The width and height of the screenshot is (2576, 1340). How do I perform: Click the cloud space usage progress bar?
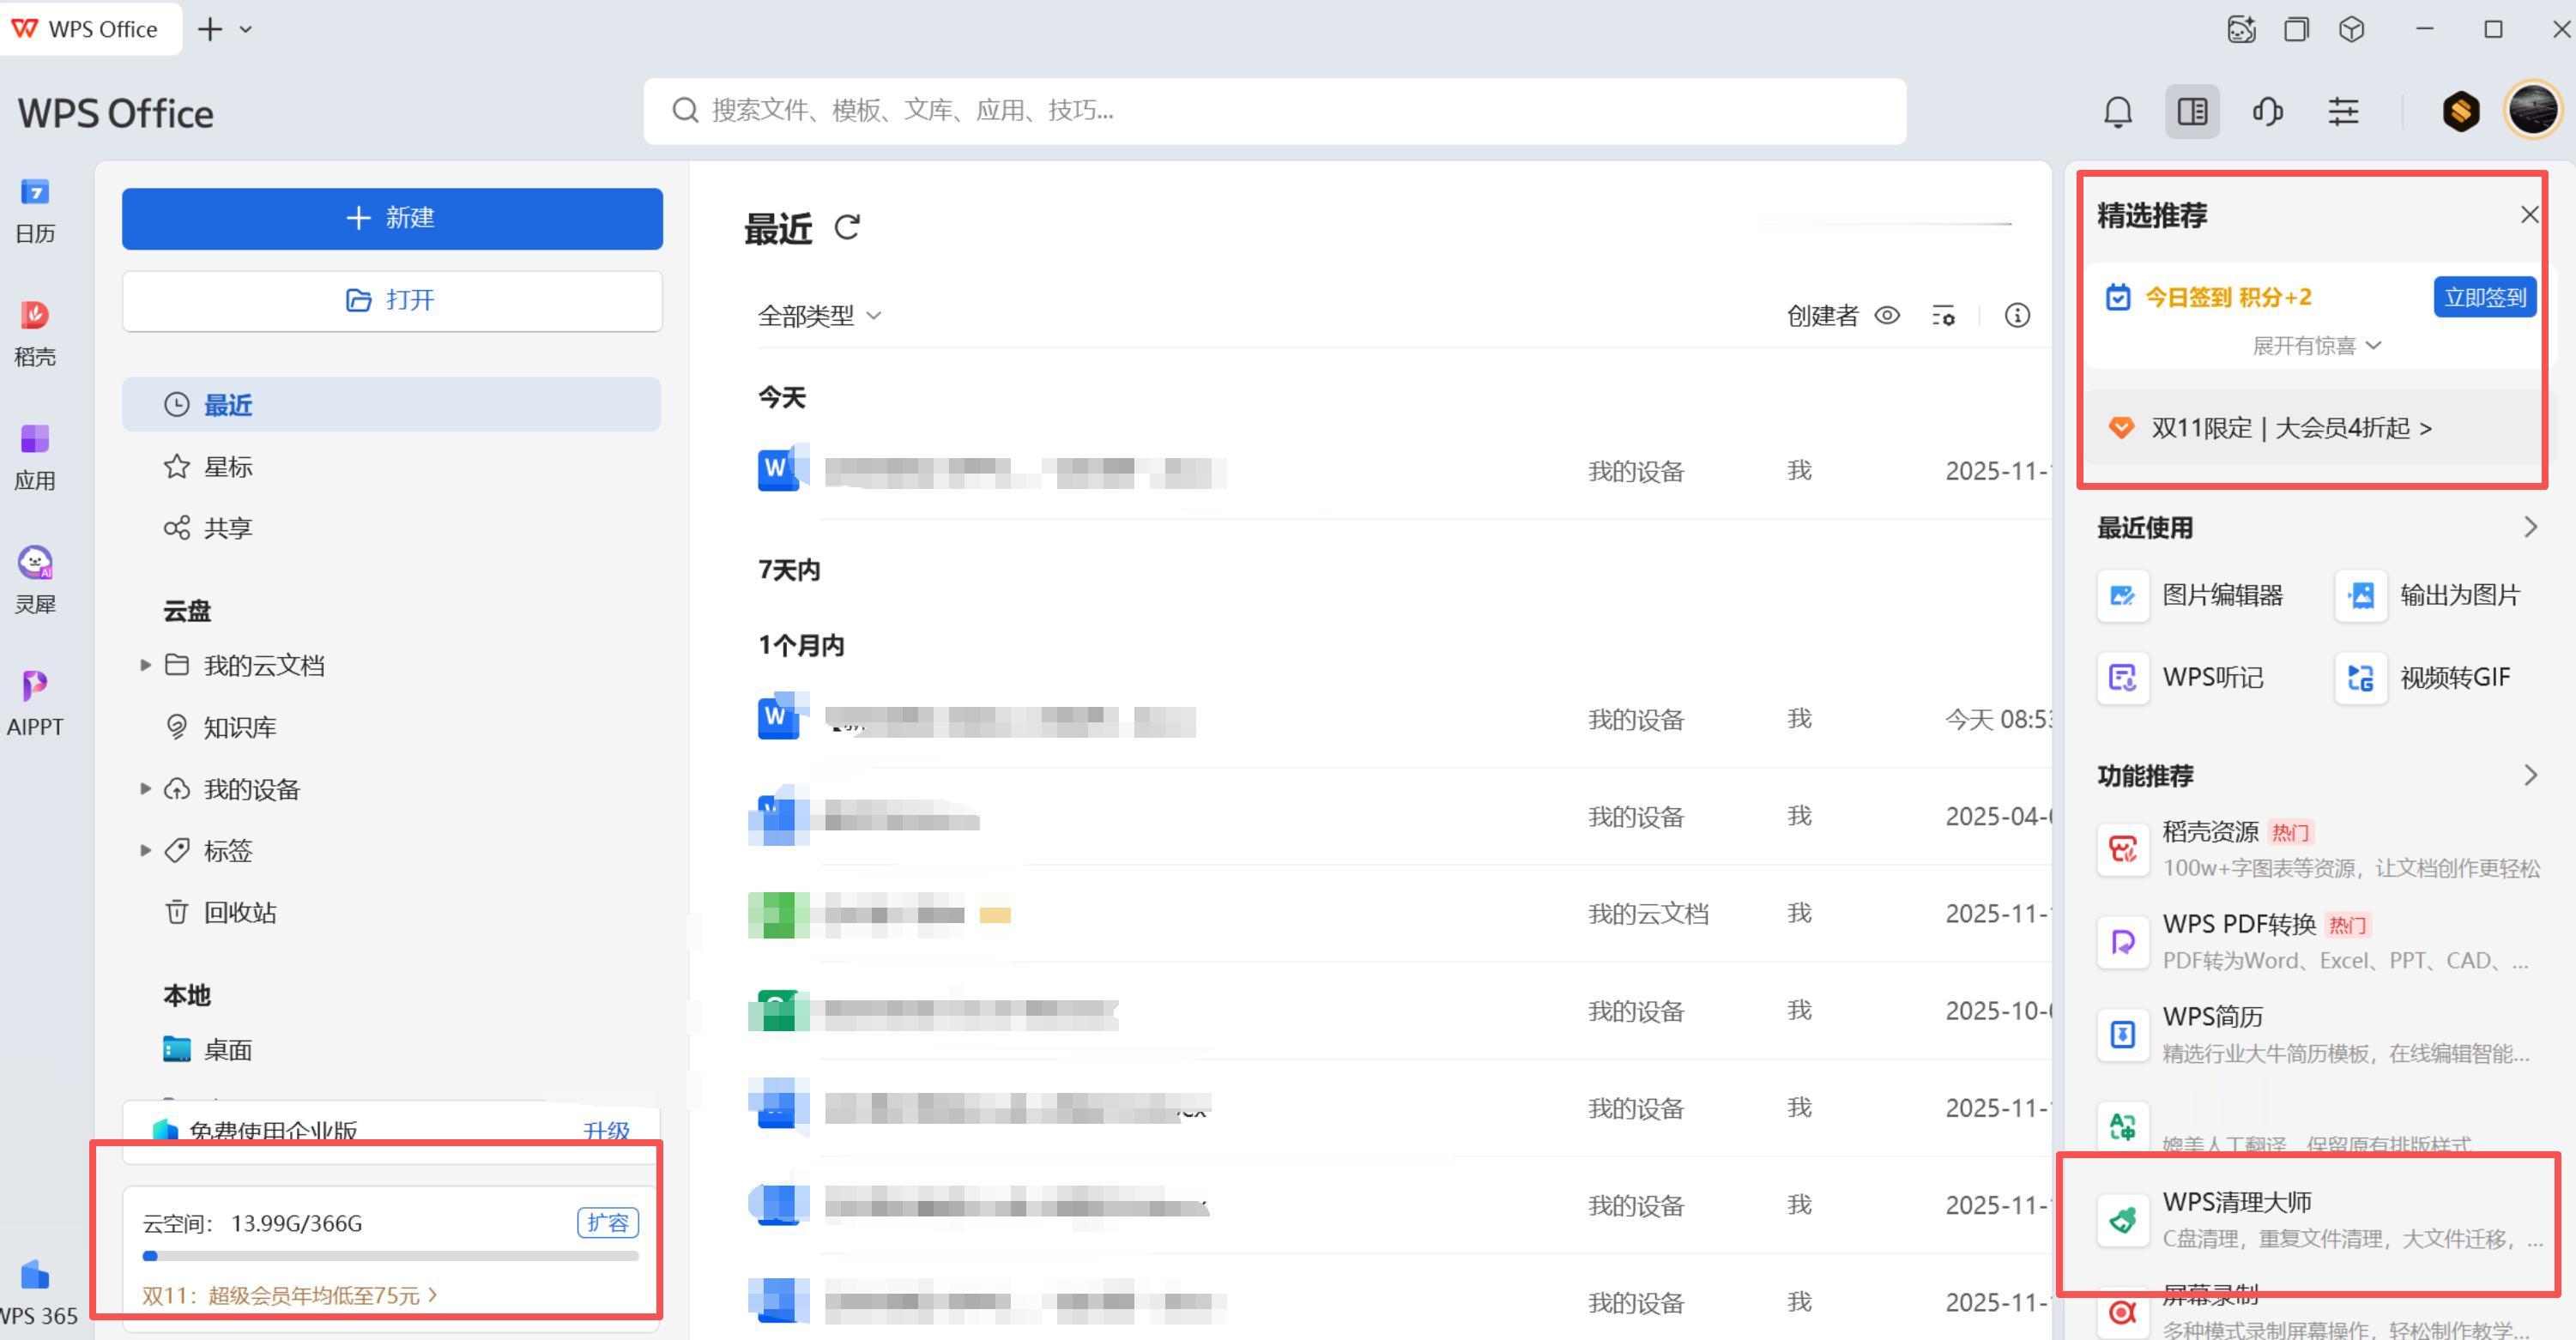(x=390, y=1256)
